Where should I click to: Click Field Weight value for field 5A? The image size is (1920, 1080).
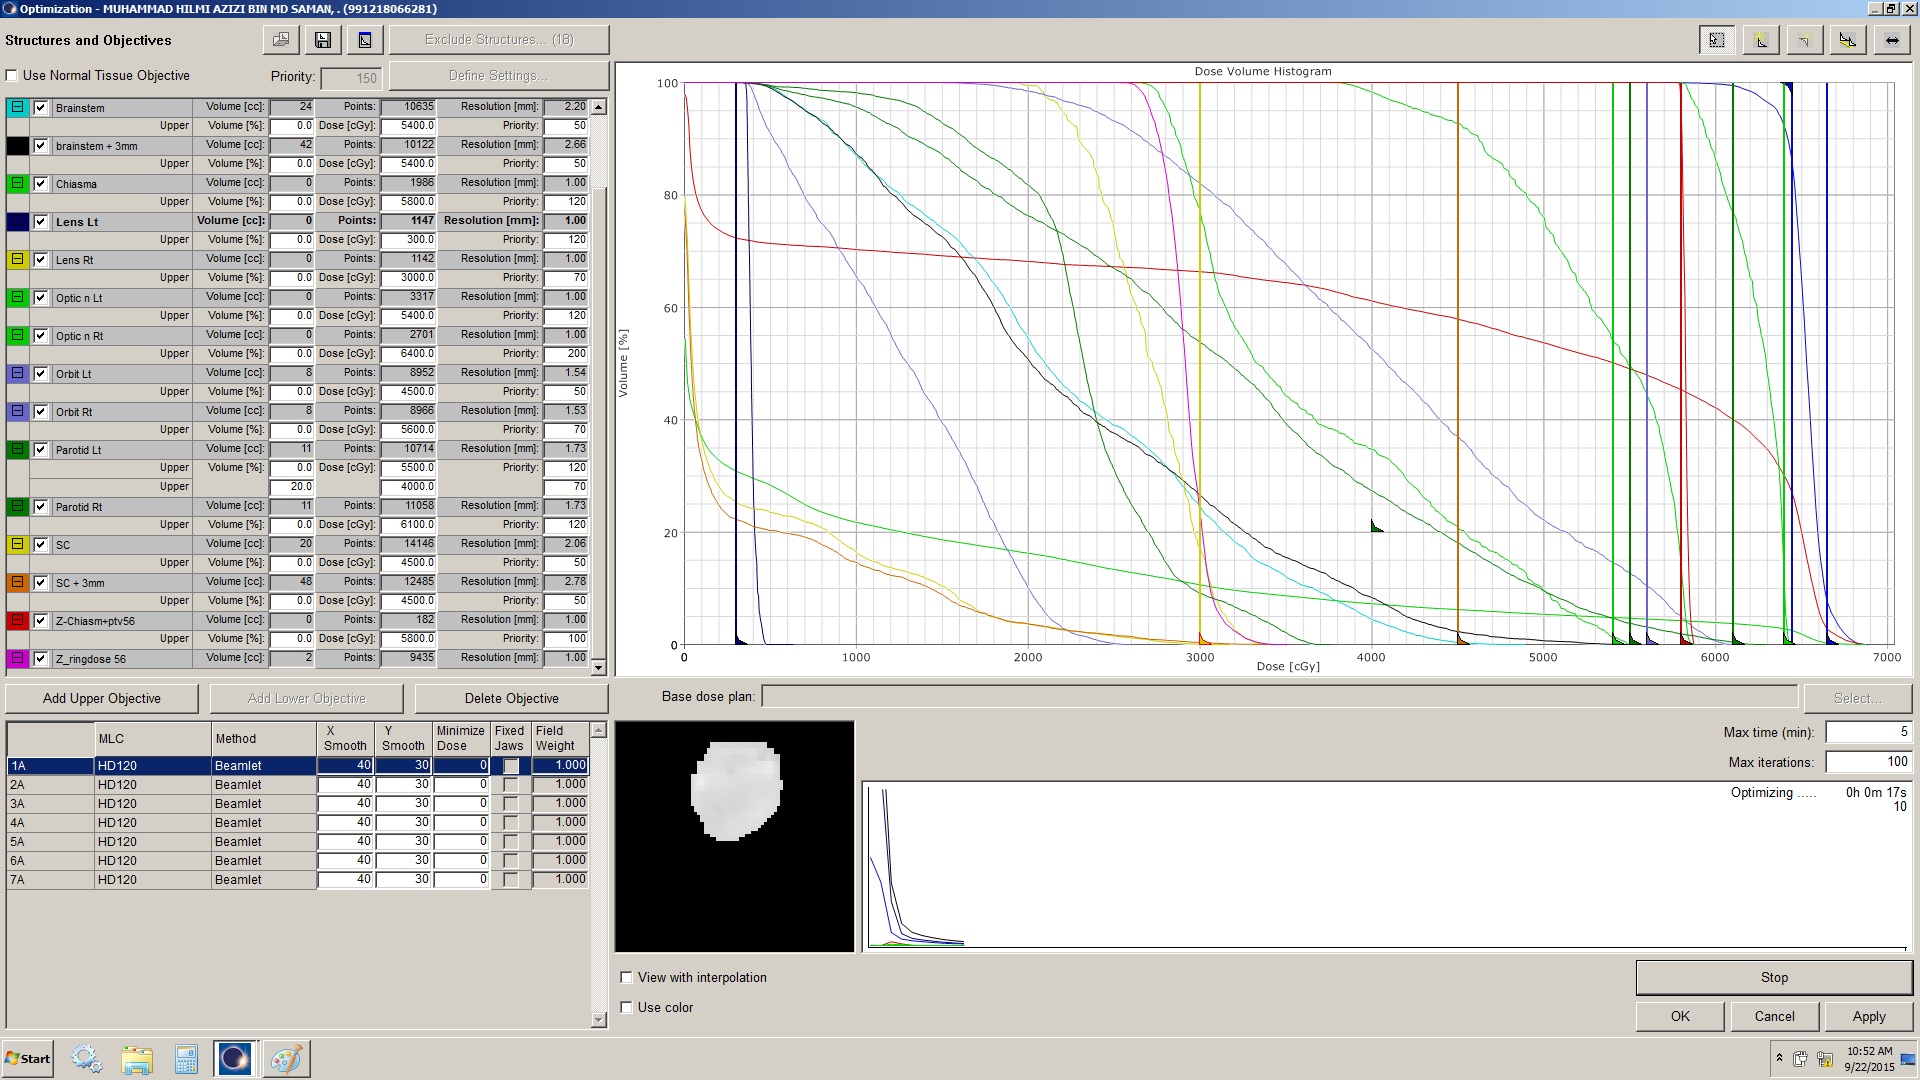click(x=560, y=842)
